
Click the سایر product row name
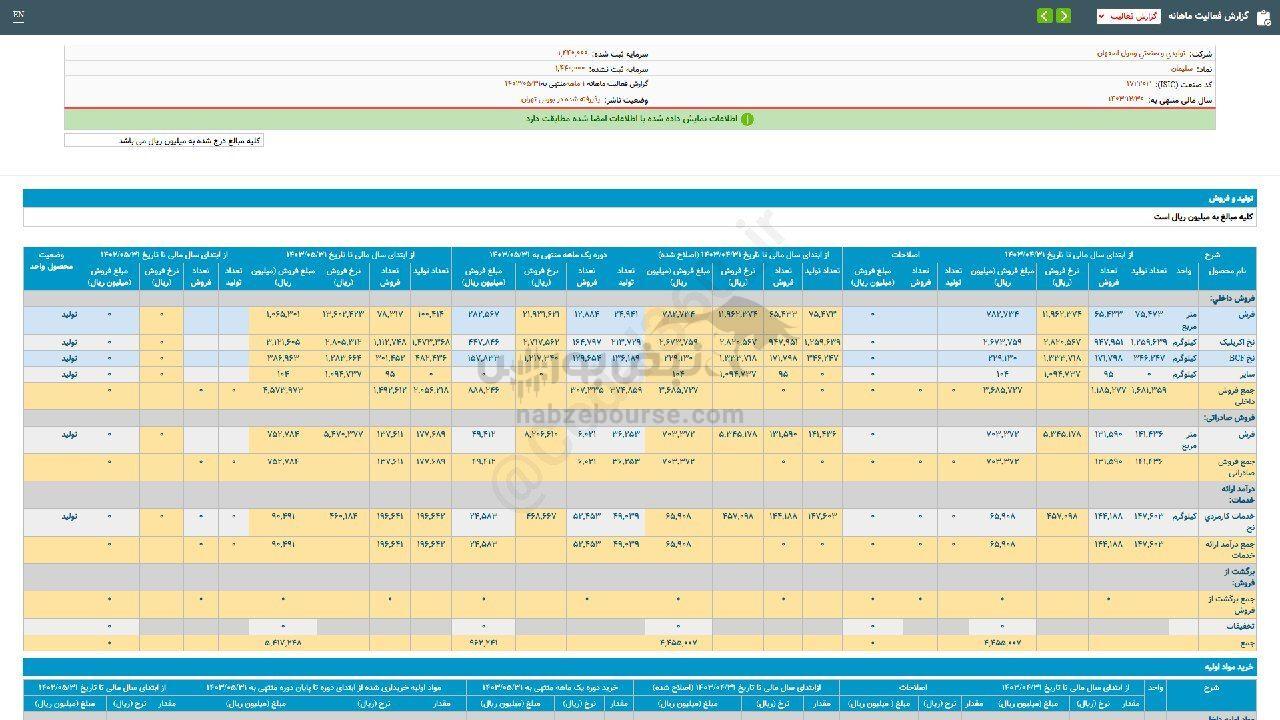1240,374
